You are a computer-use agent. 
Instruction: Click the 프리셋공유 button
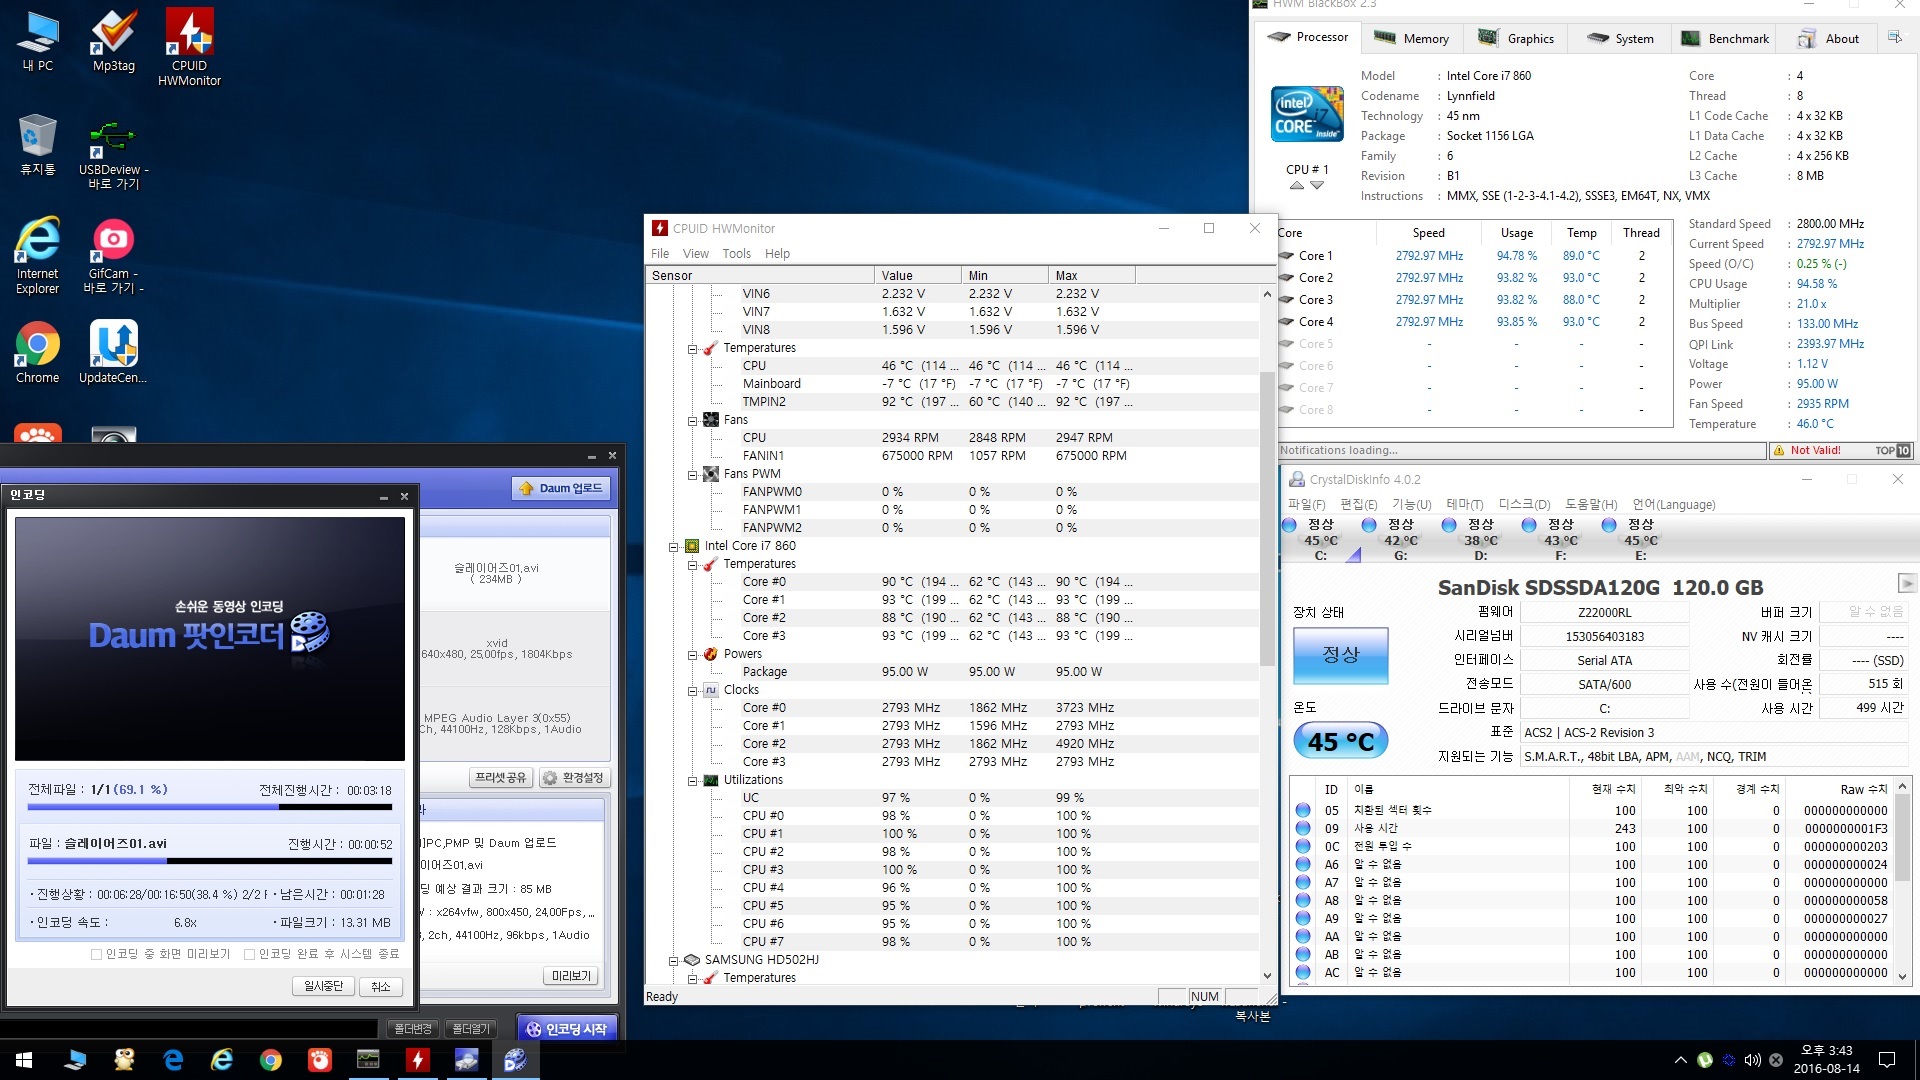500,778
